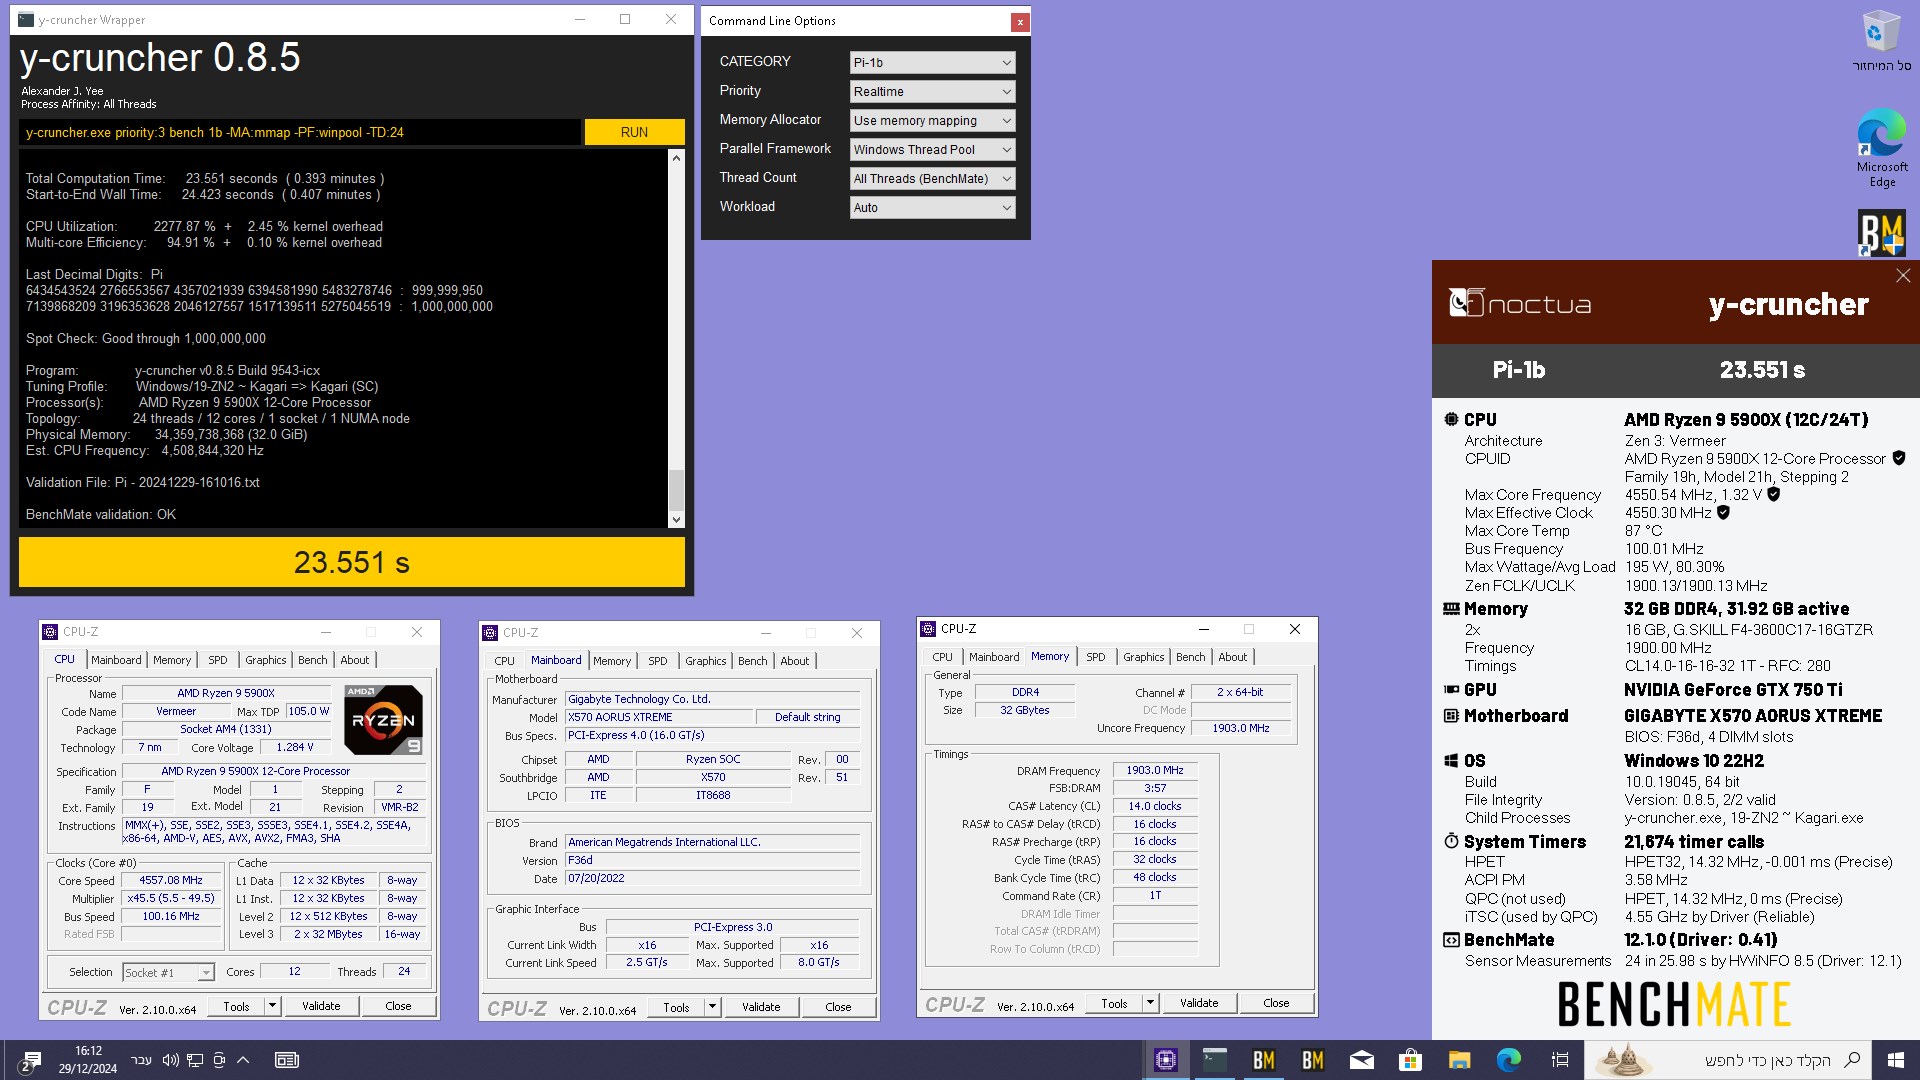This screenshot has width=1920, height=1080.
Task: Click the Noctua logo in BenchMate panel
Action: (1520, 303)
